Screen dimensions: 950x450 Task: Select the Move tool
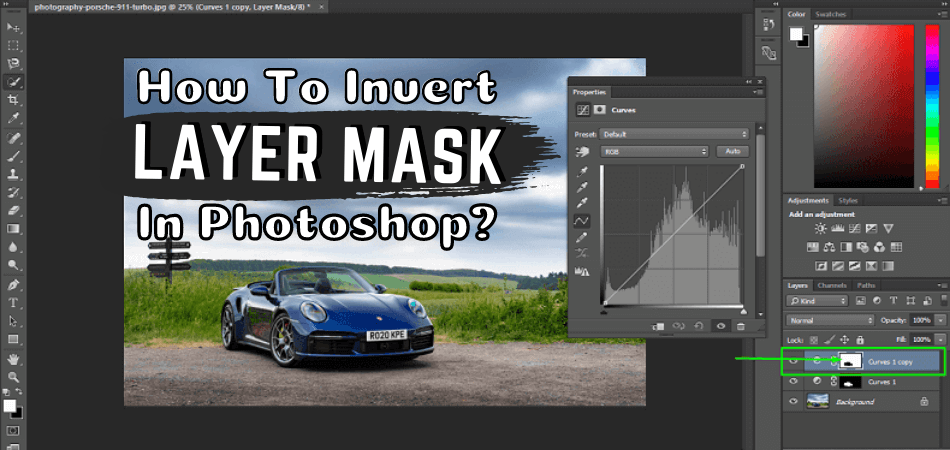pyautogui.click(x=13, y=28)
